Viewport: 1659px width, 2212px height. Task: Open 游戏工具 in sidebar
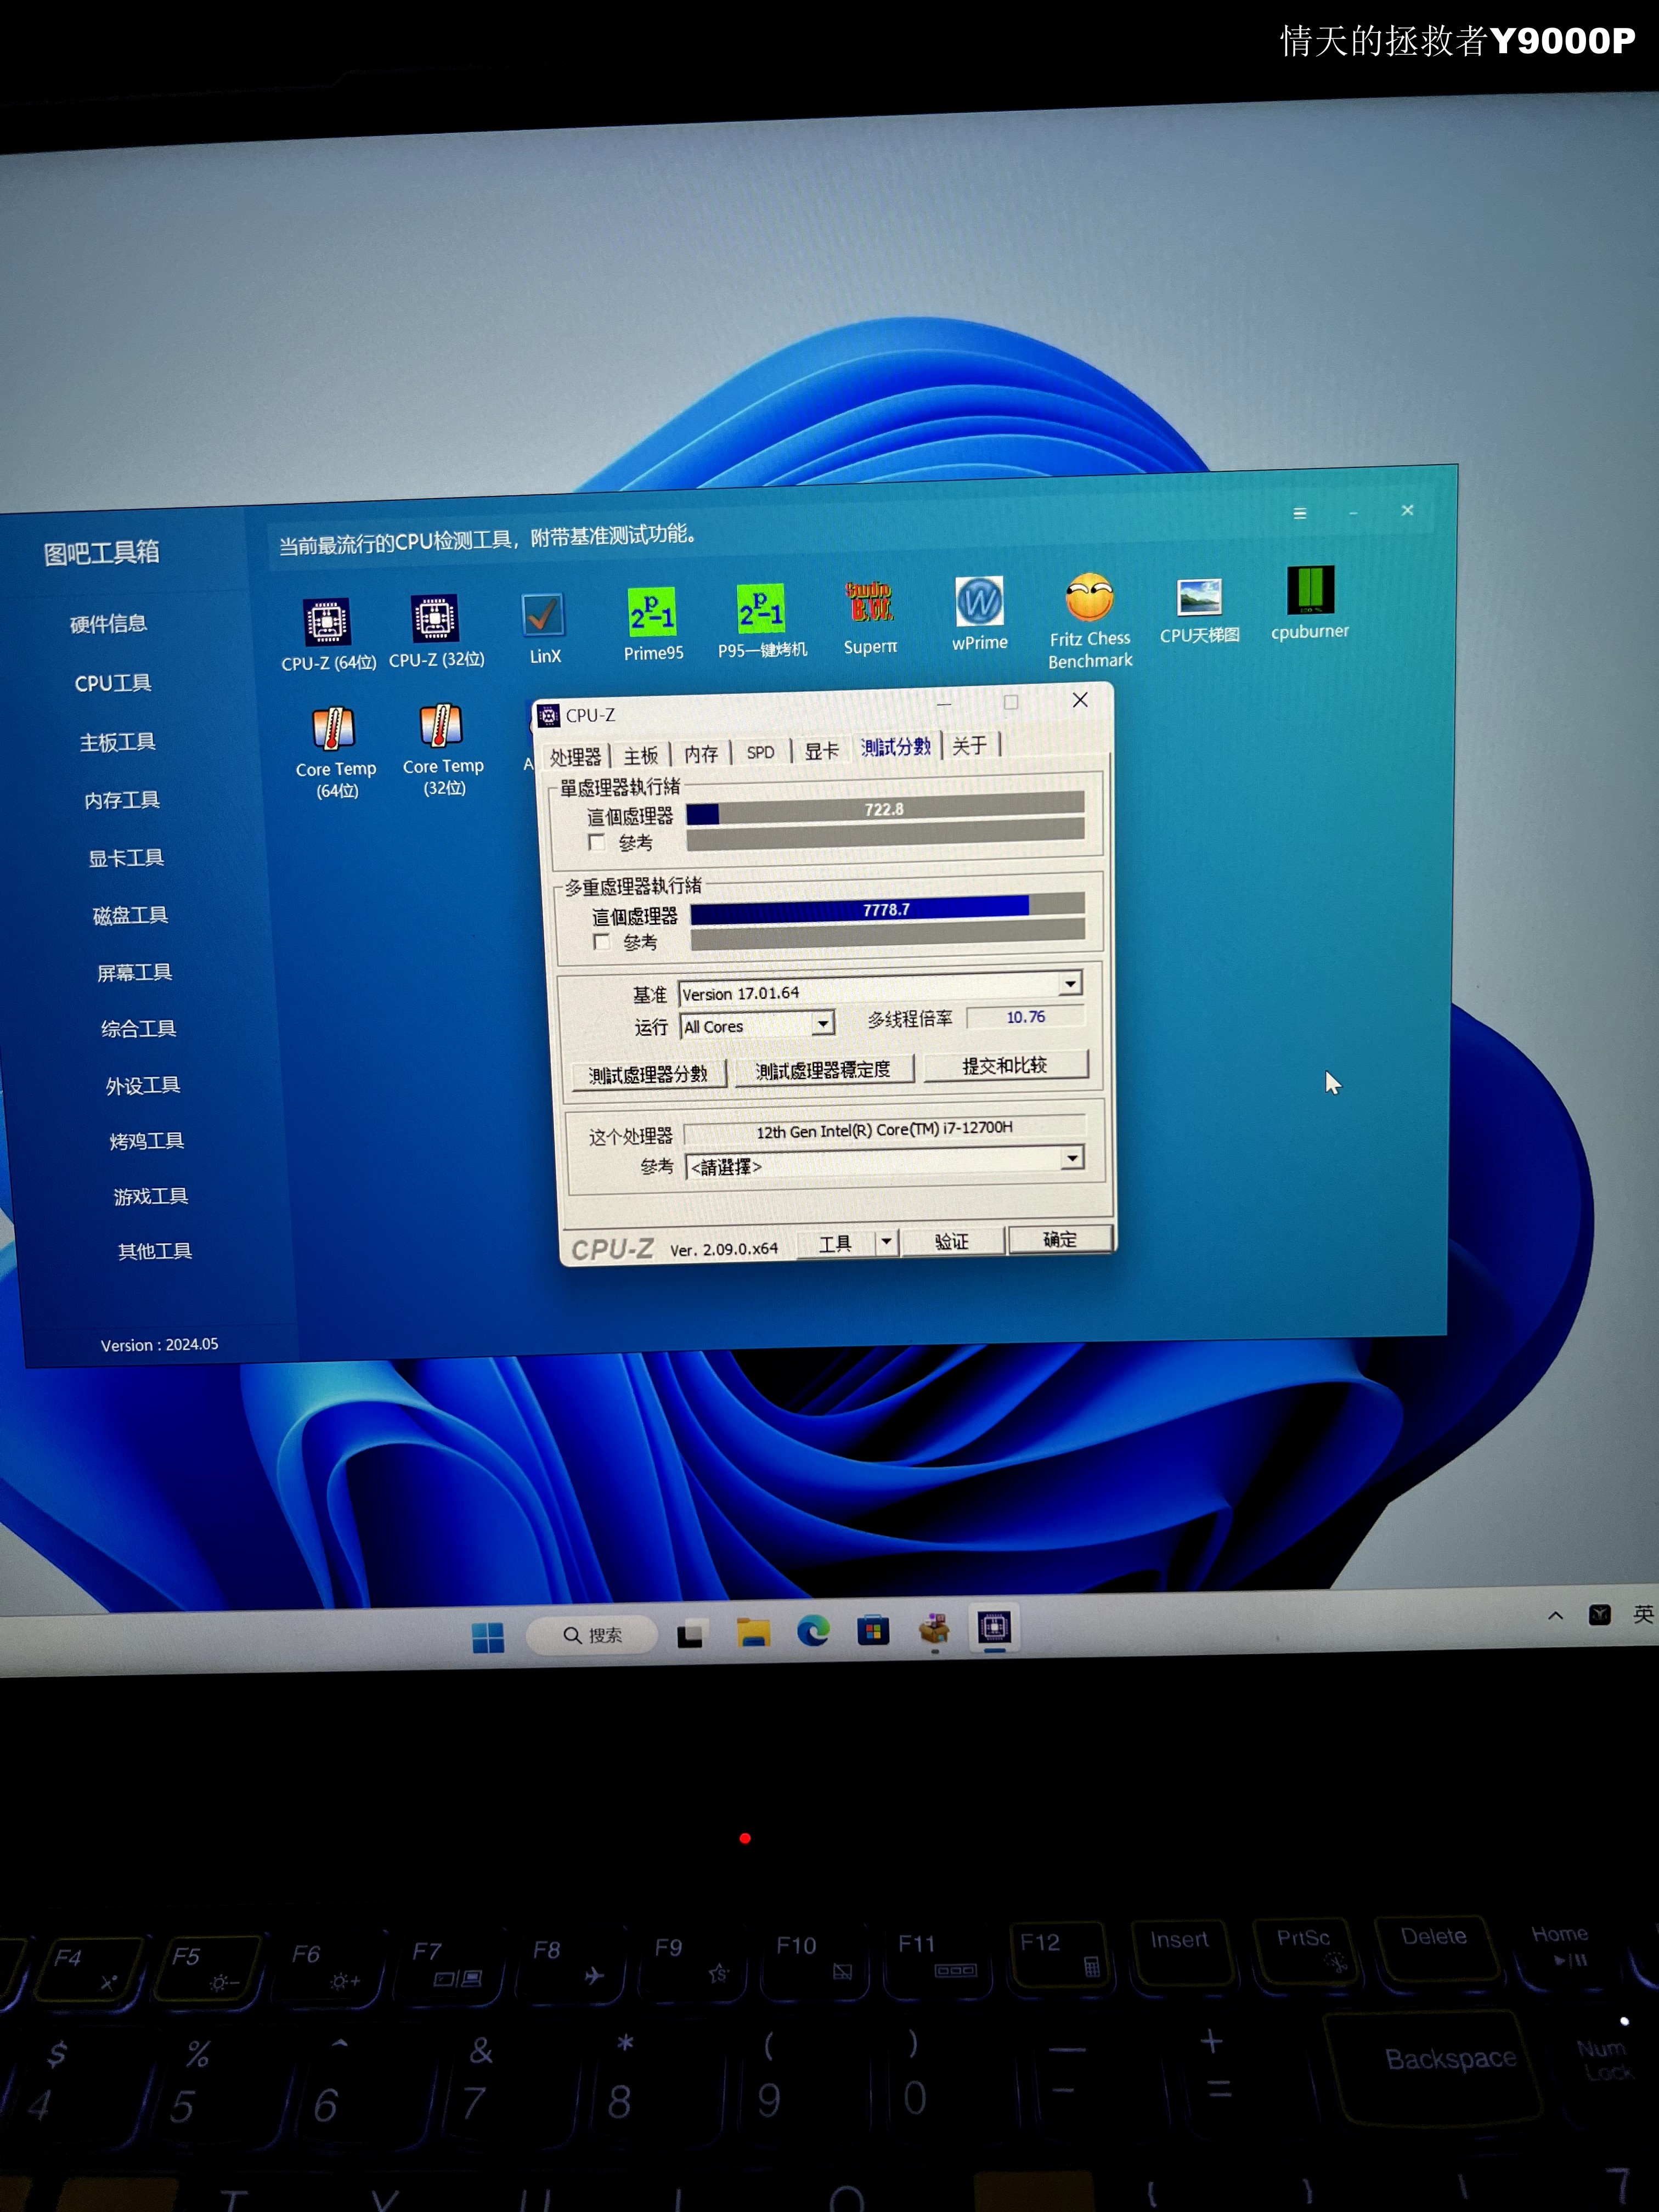pyautogui.click(x=151, y=1196)
